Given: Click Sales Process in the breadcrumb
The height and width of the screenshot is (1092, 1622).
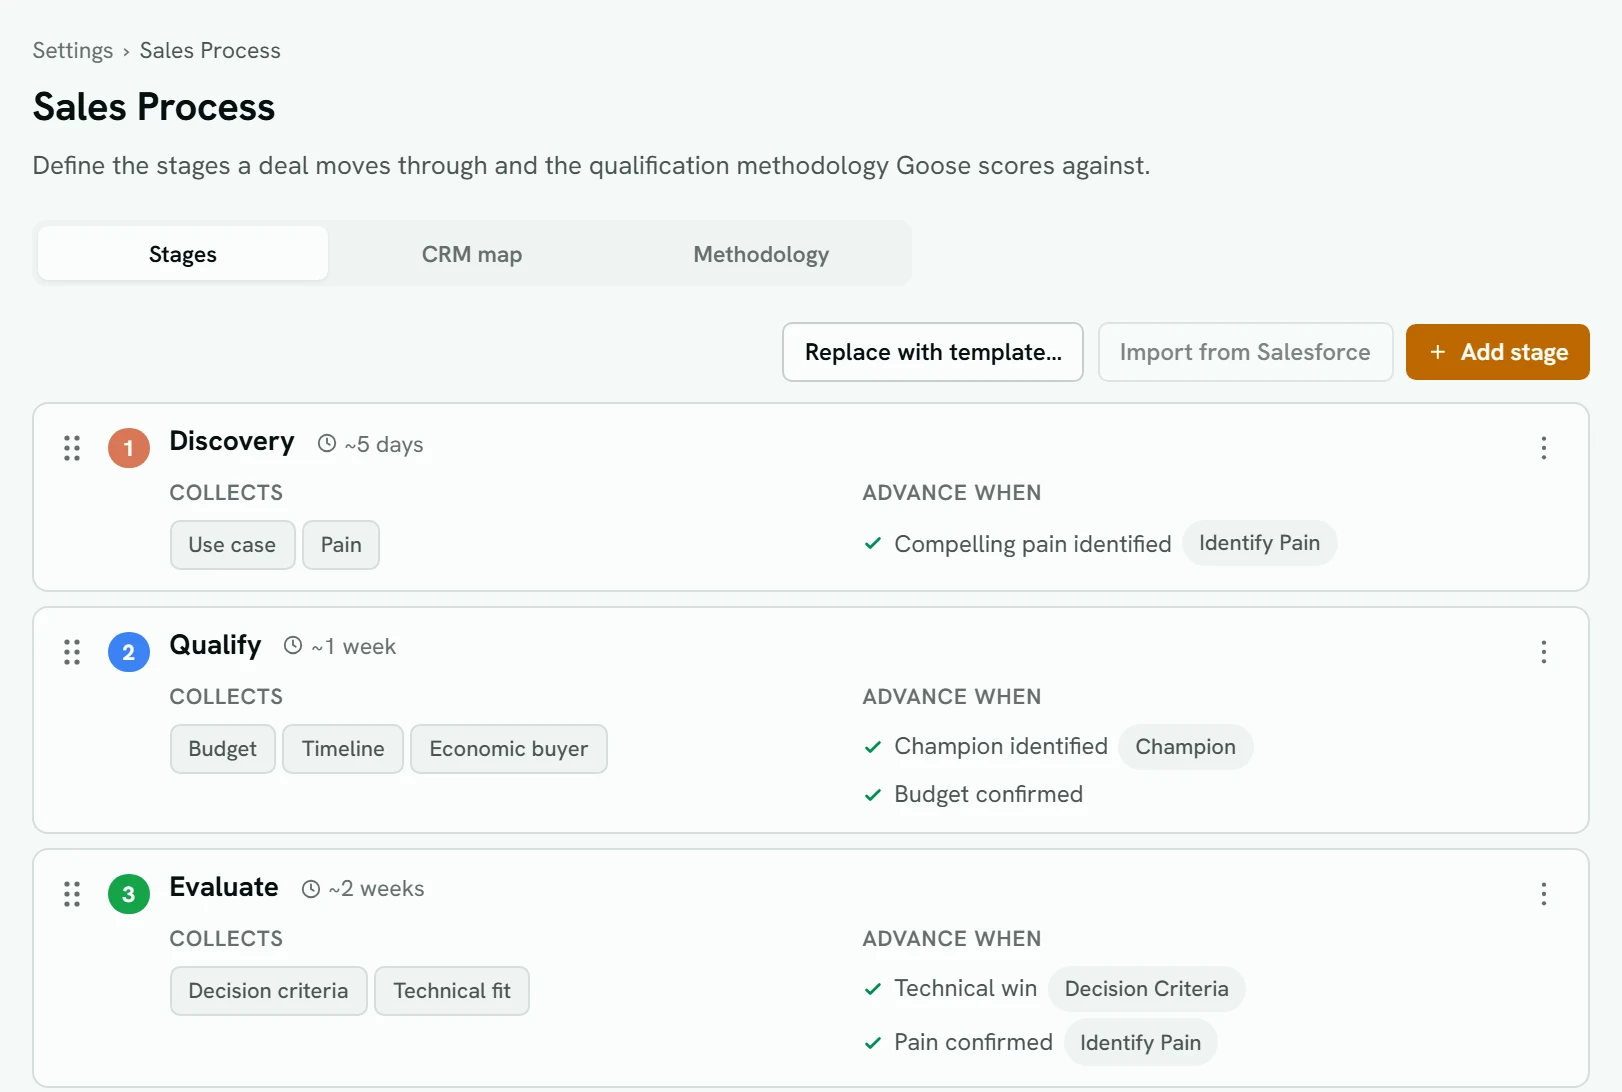Looking at the screenshot, I should pyautogui.click(x=210, y=50).
